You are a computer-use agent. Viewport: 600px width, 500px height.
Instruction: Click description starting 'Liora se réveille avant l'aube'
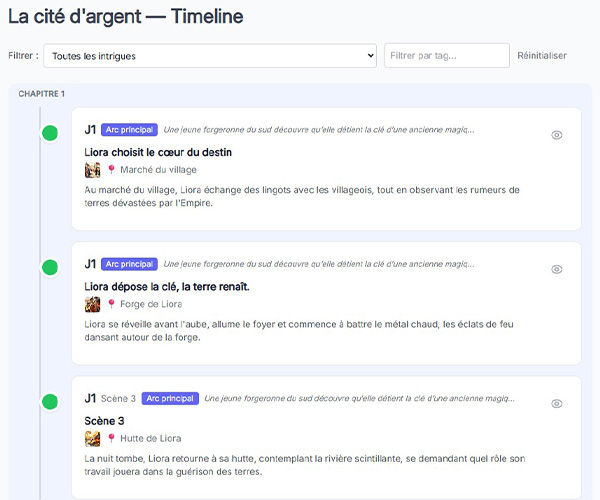coord(299,331)
